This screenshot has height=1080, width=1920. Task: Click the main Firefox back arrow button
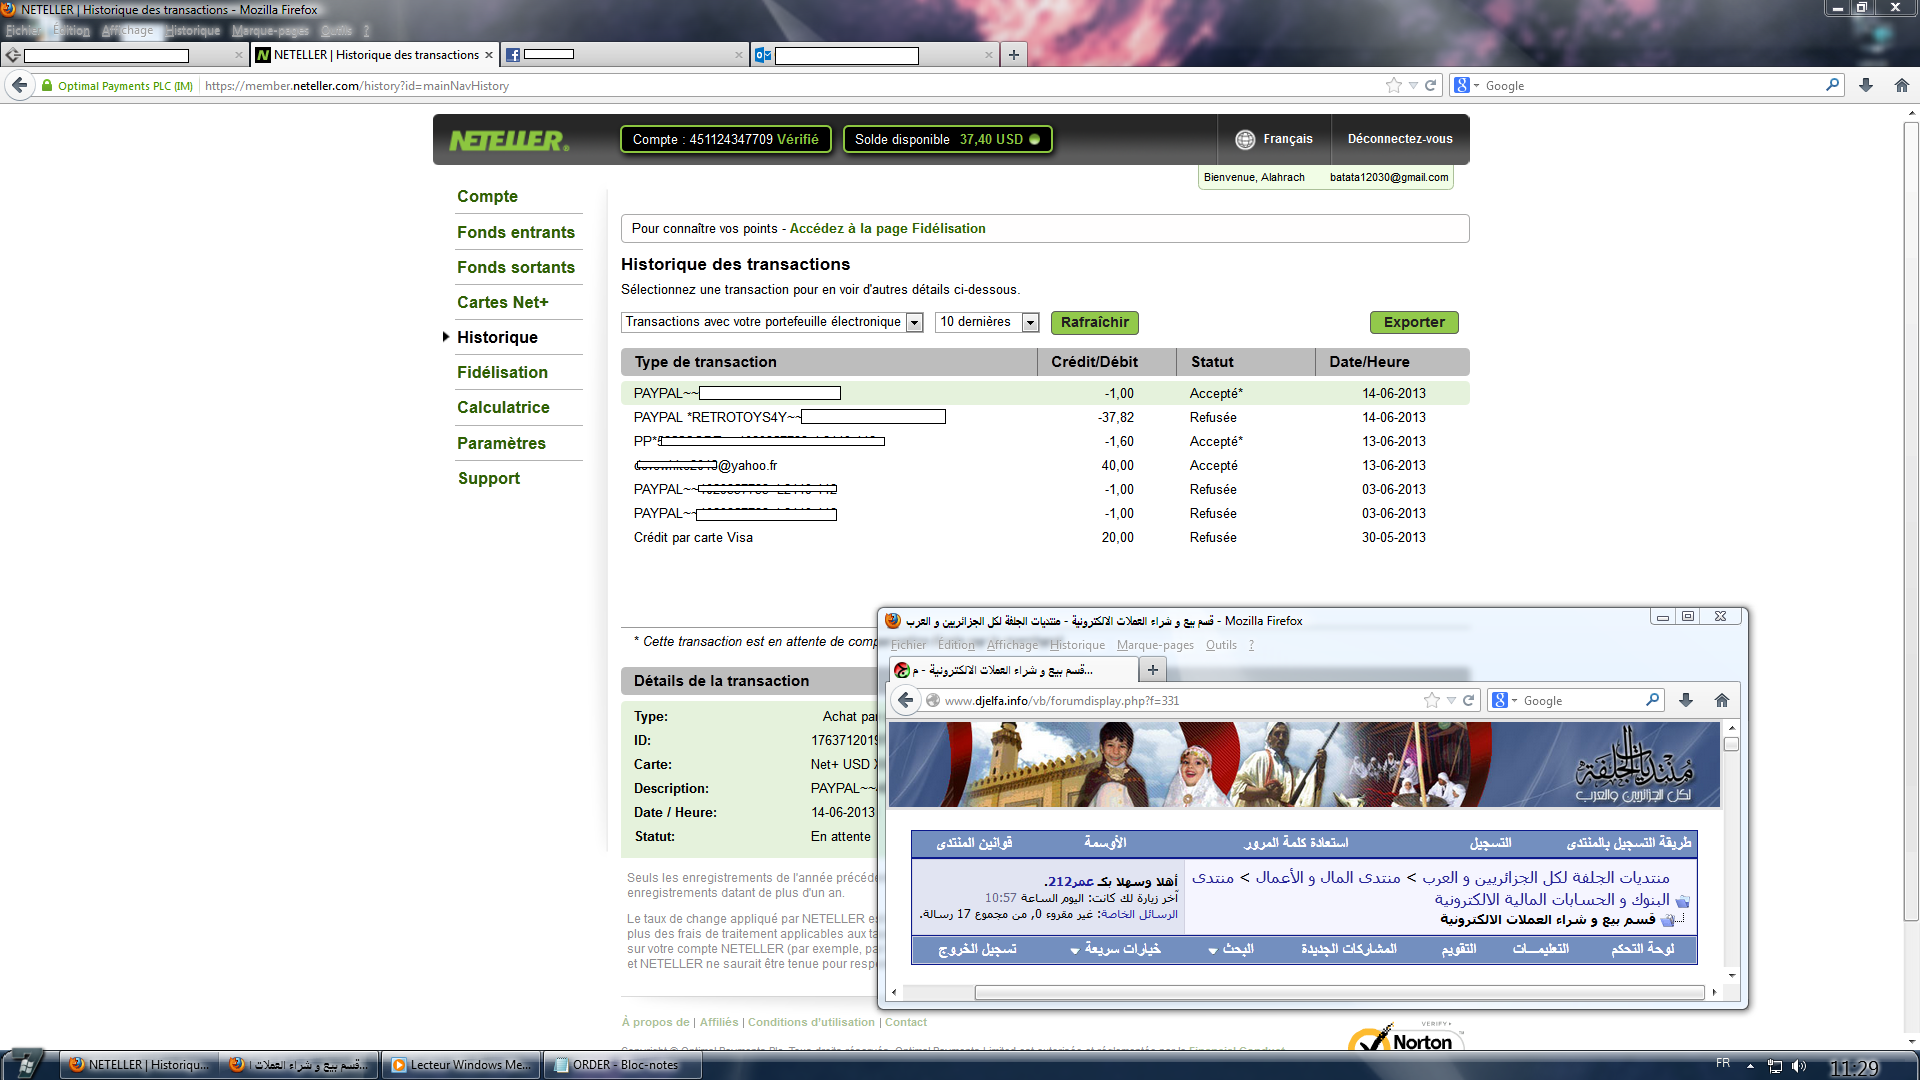[19, 85]
